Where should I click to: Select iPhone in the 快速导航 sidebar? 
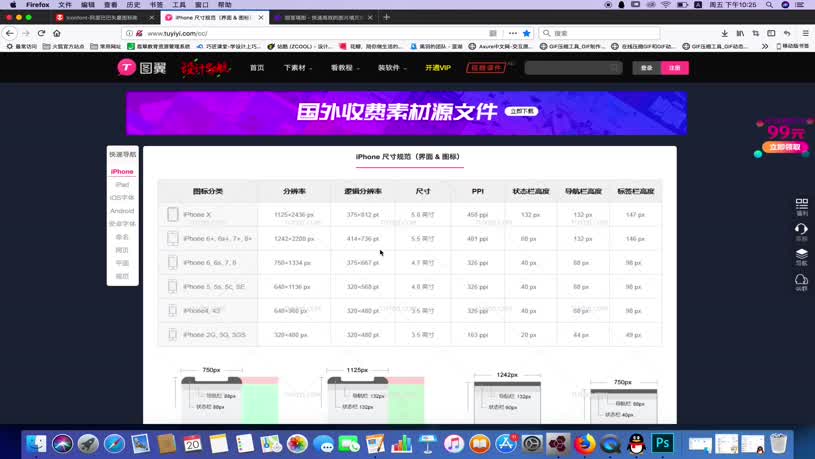tap(122, 172)
